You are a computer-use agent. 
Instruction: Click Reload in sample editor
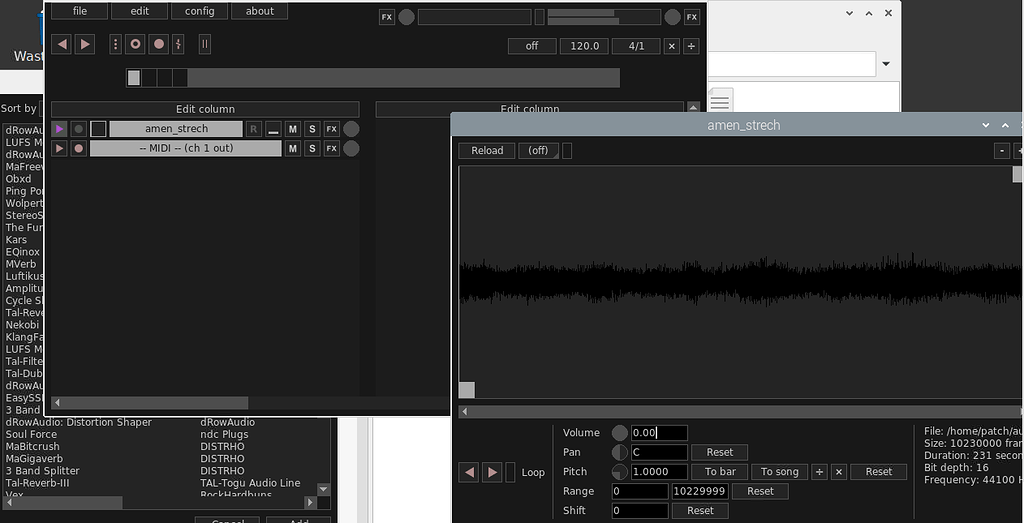pos(487,151)
